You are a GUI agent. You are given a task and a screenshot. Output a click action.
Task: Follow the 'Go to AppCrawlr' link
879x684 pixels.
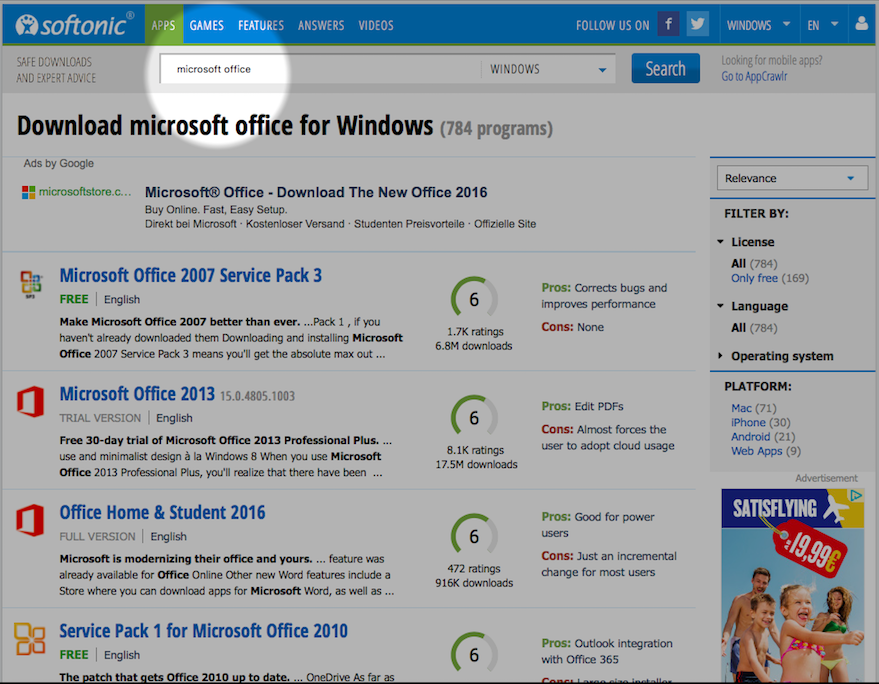[x=754, y=76]
